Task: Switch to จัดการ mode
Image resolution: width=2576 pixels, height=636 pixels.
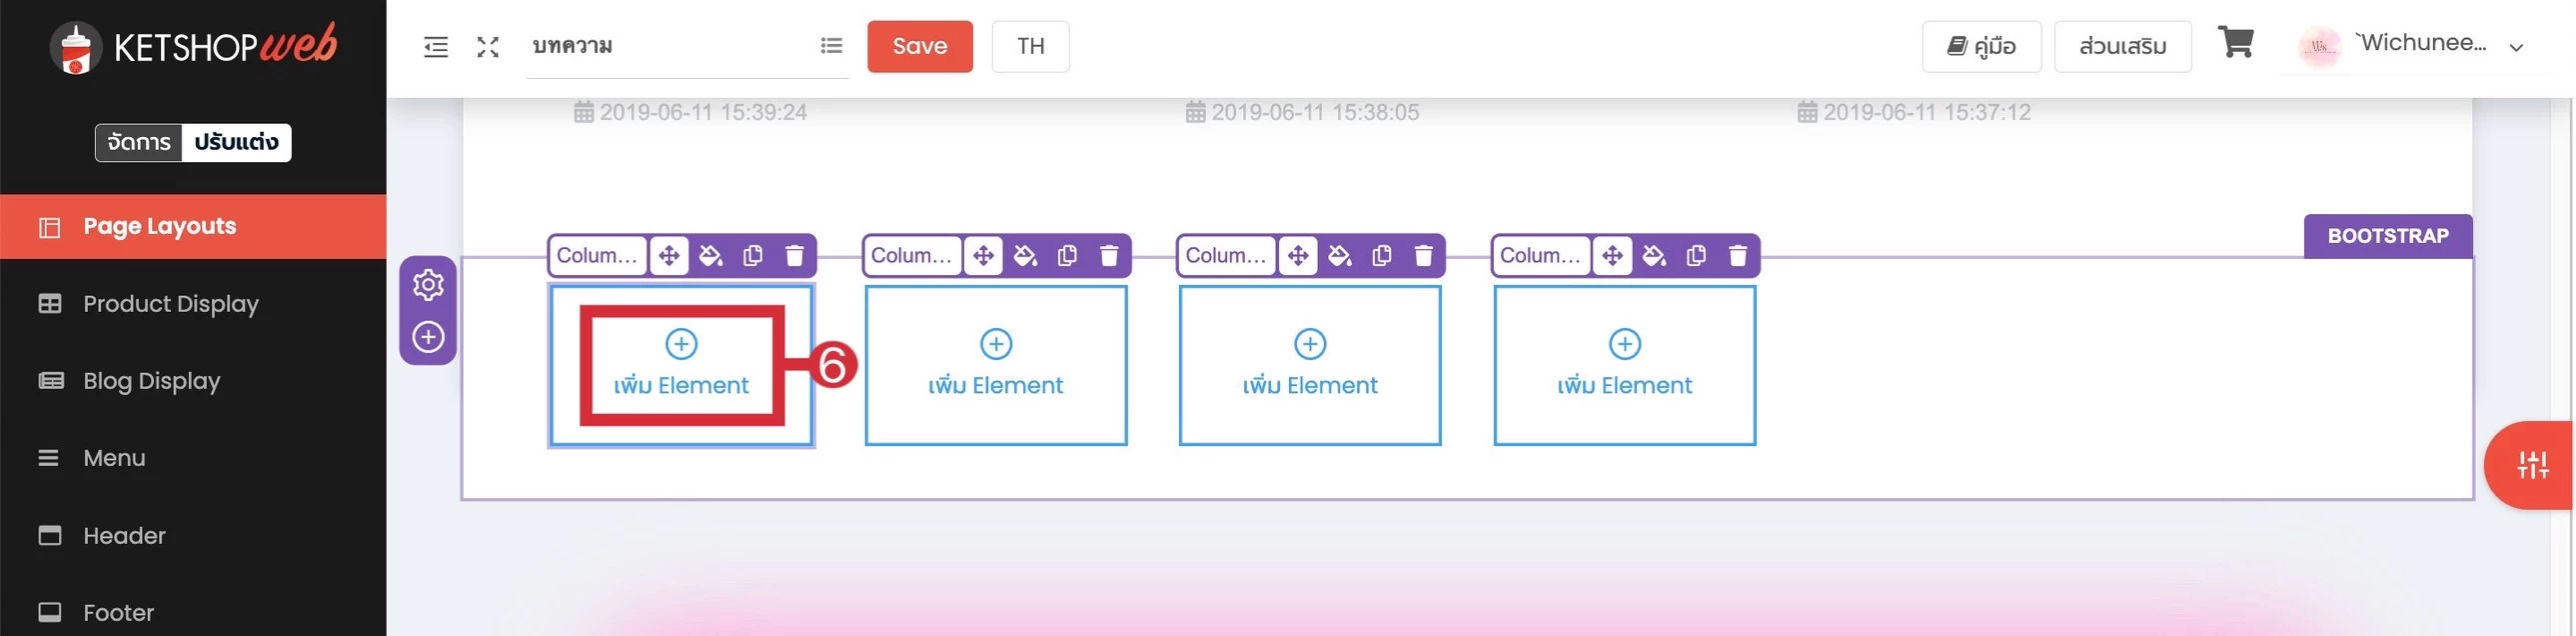Action: (139, 142)
